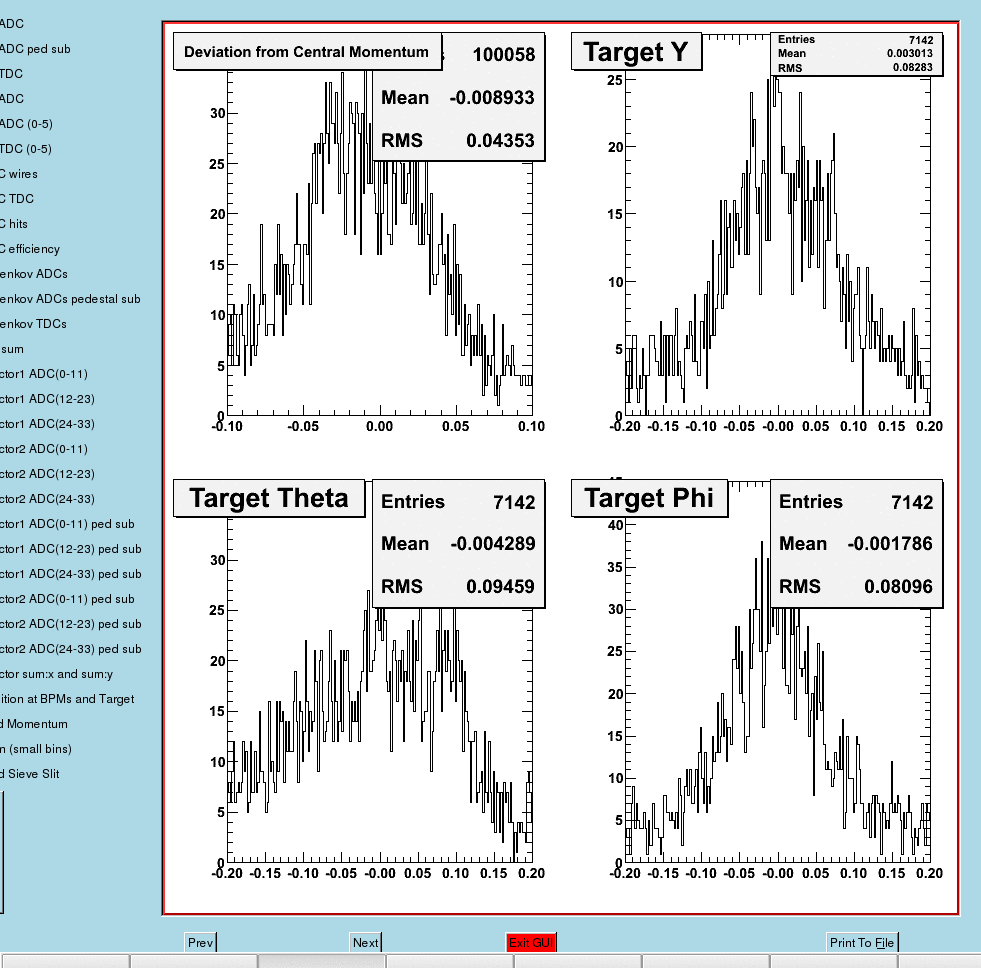Select 'ctor1 ADC(12-23) ped sub' entry
Image resolution: width=981 pixels, height=968 pixels.
click(x=71, y=549)
